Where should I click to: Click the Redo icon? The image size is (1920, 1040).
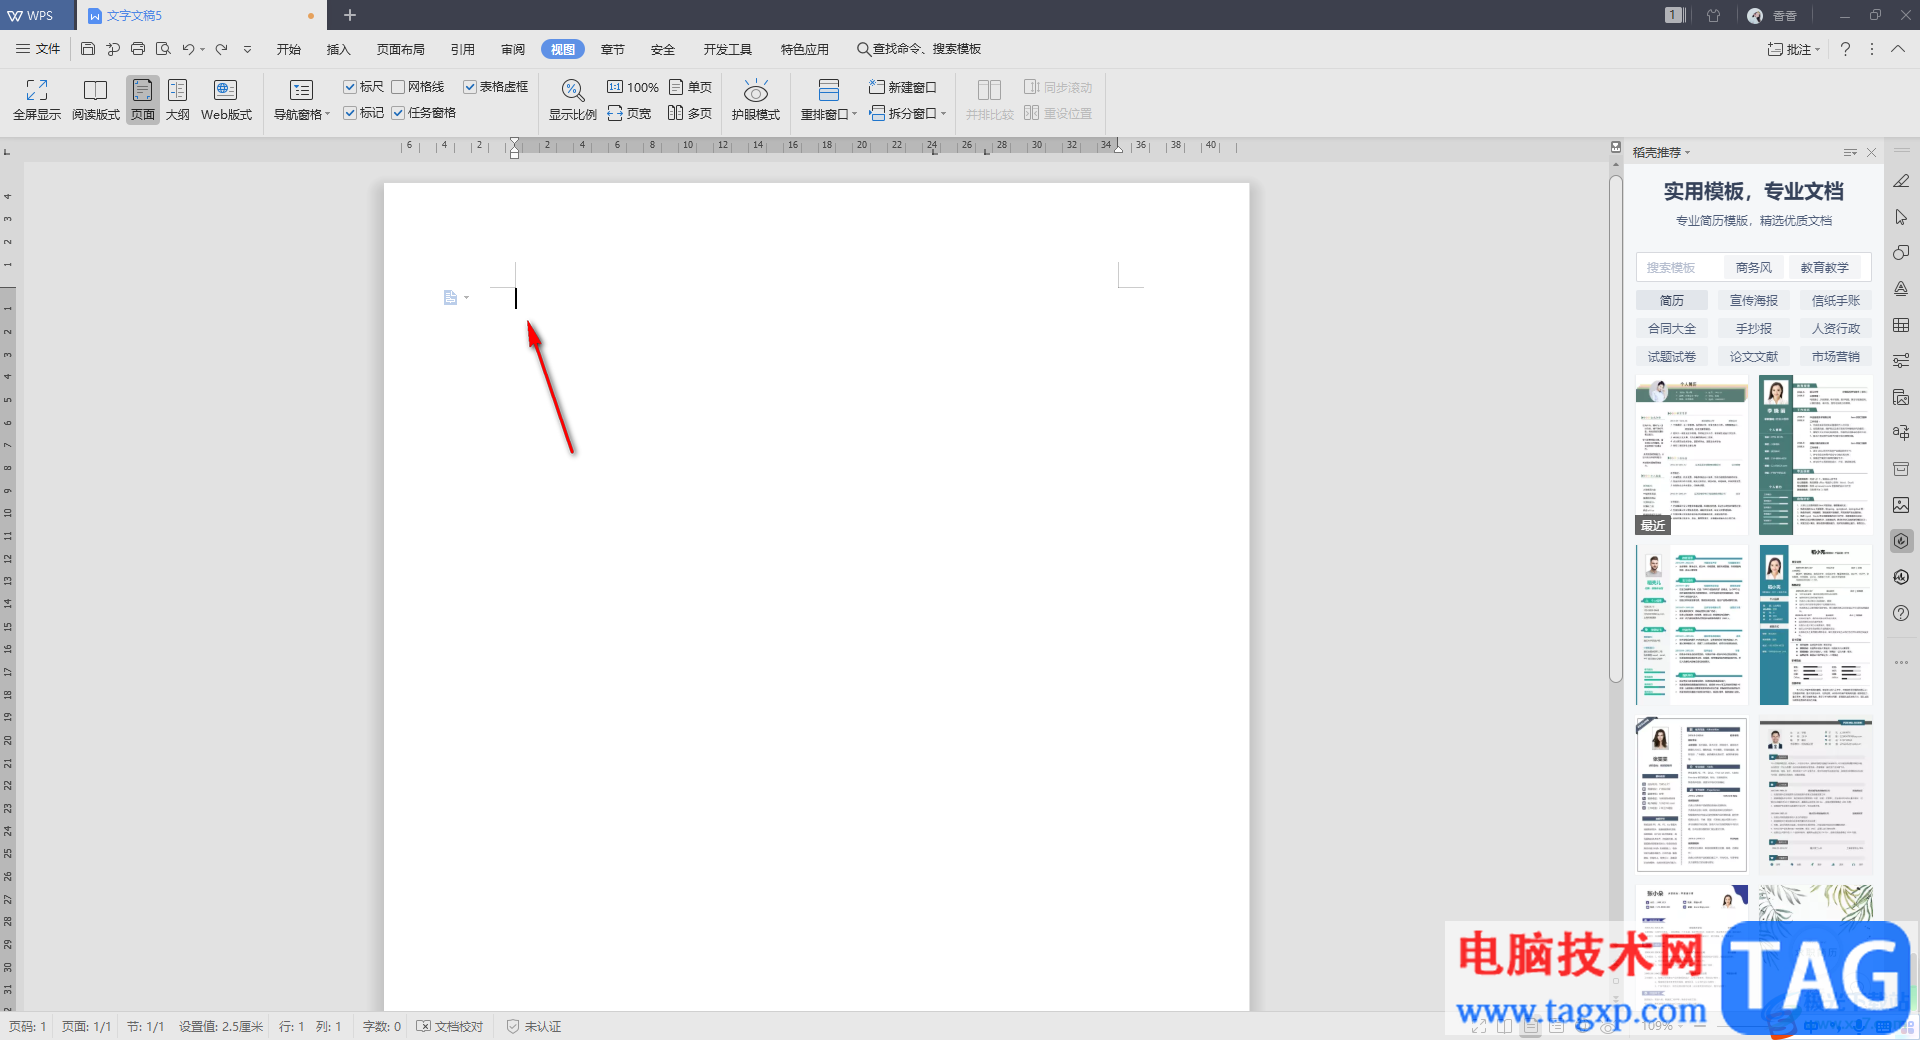pos(222,49)
